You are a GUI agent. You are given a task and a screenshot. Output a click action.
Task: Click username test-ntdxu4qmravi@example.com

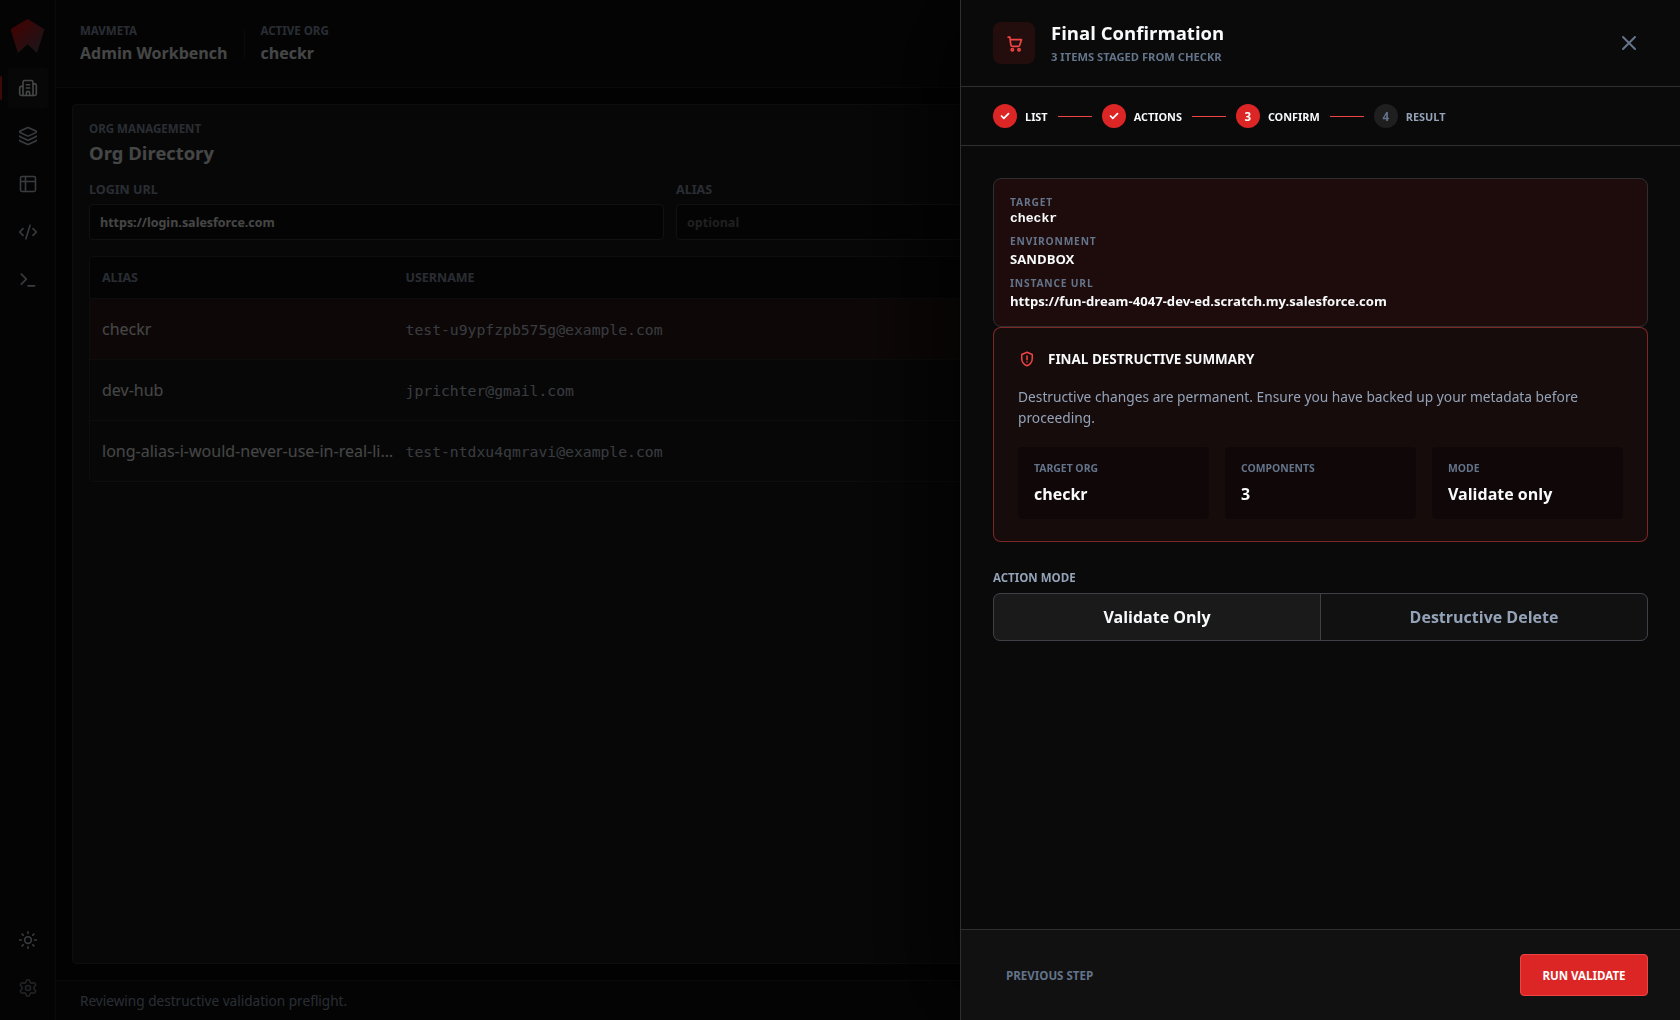[534, 452]
